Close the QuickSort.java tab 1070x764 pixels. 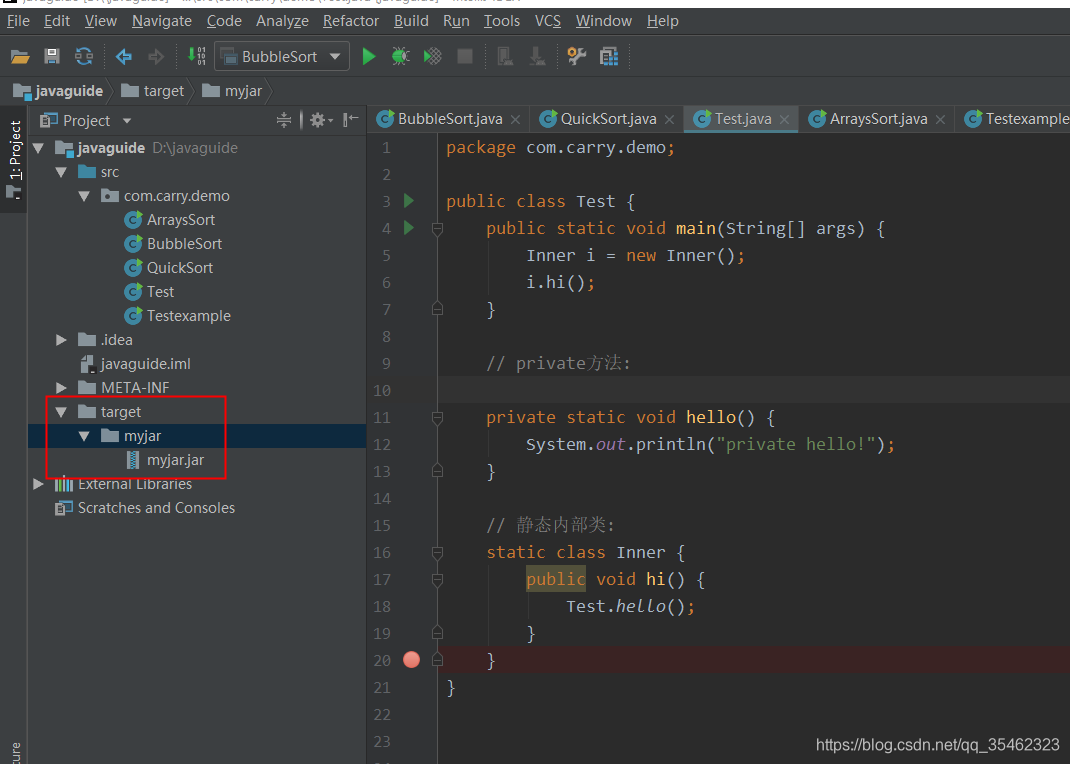coord(669,120)
